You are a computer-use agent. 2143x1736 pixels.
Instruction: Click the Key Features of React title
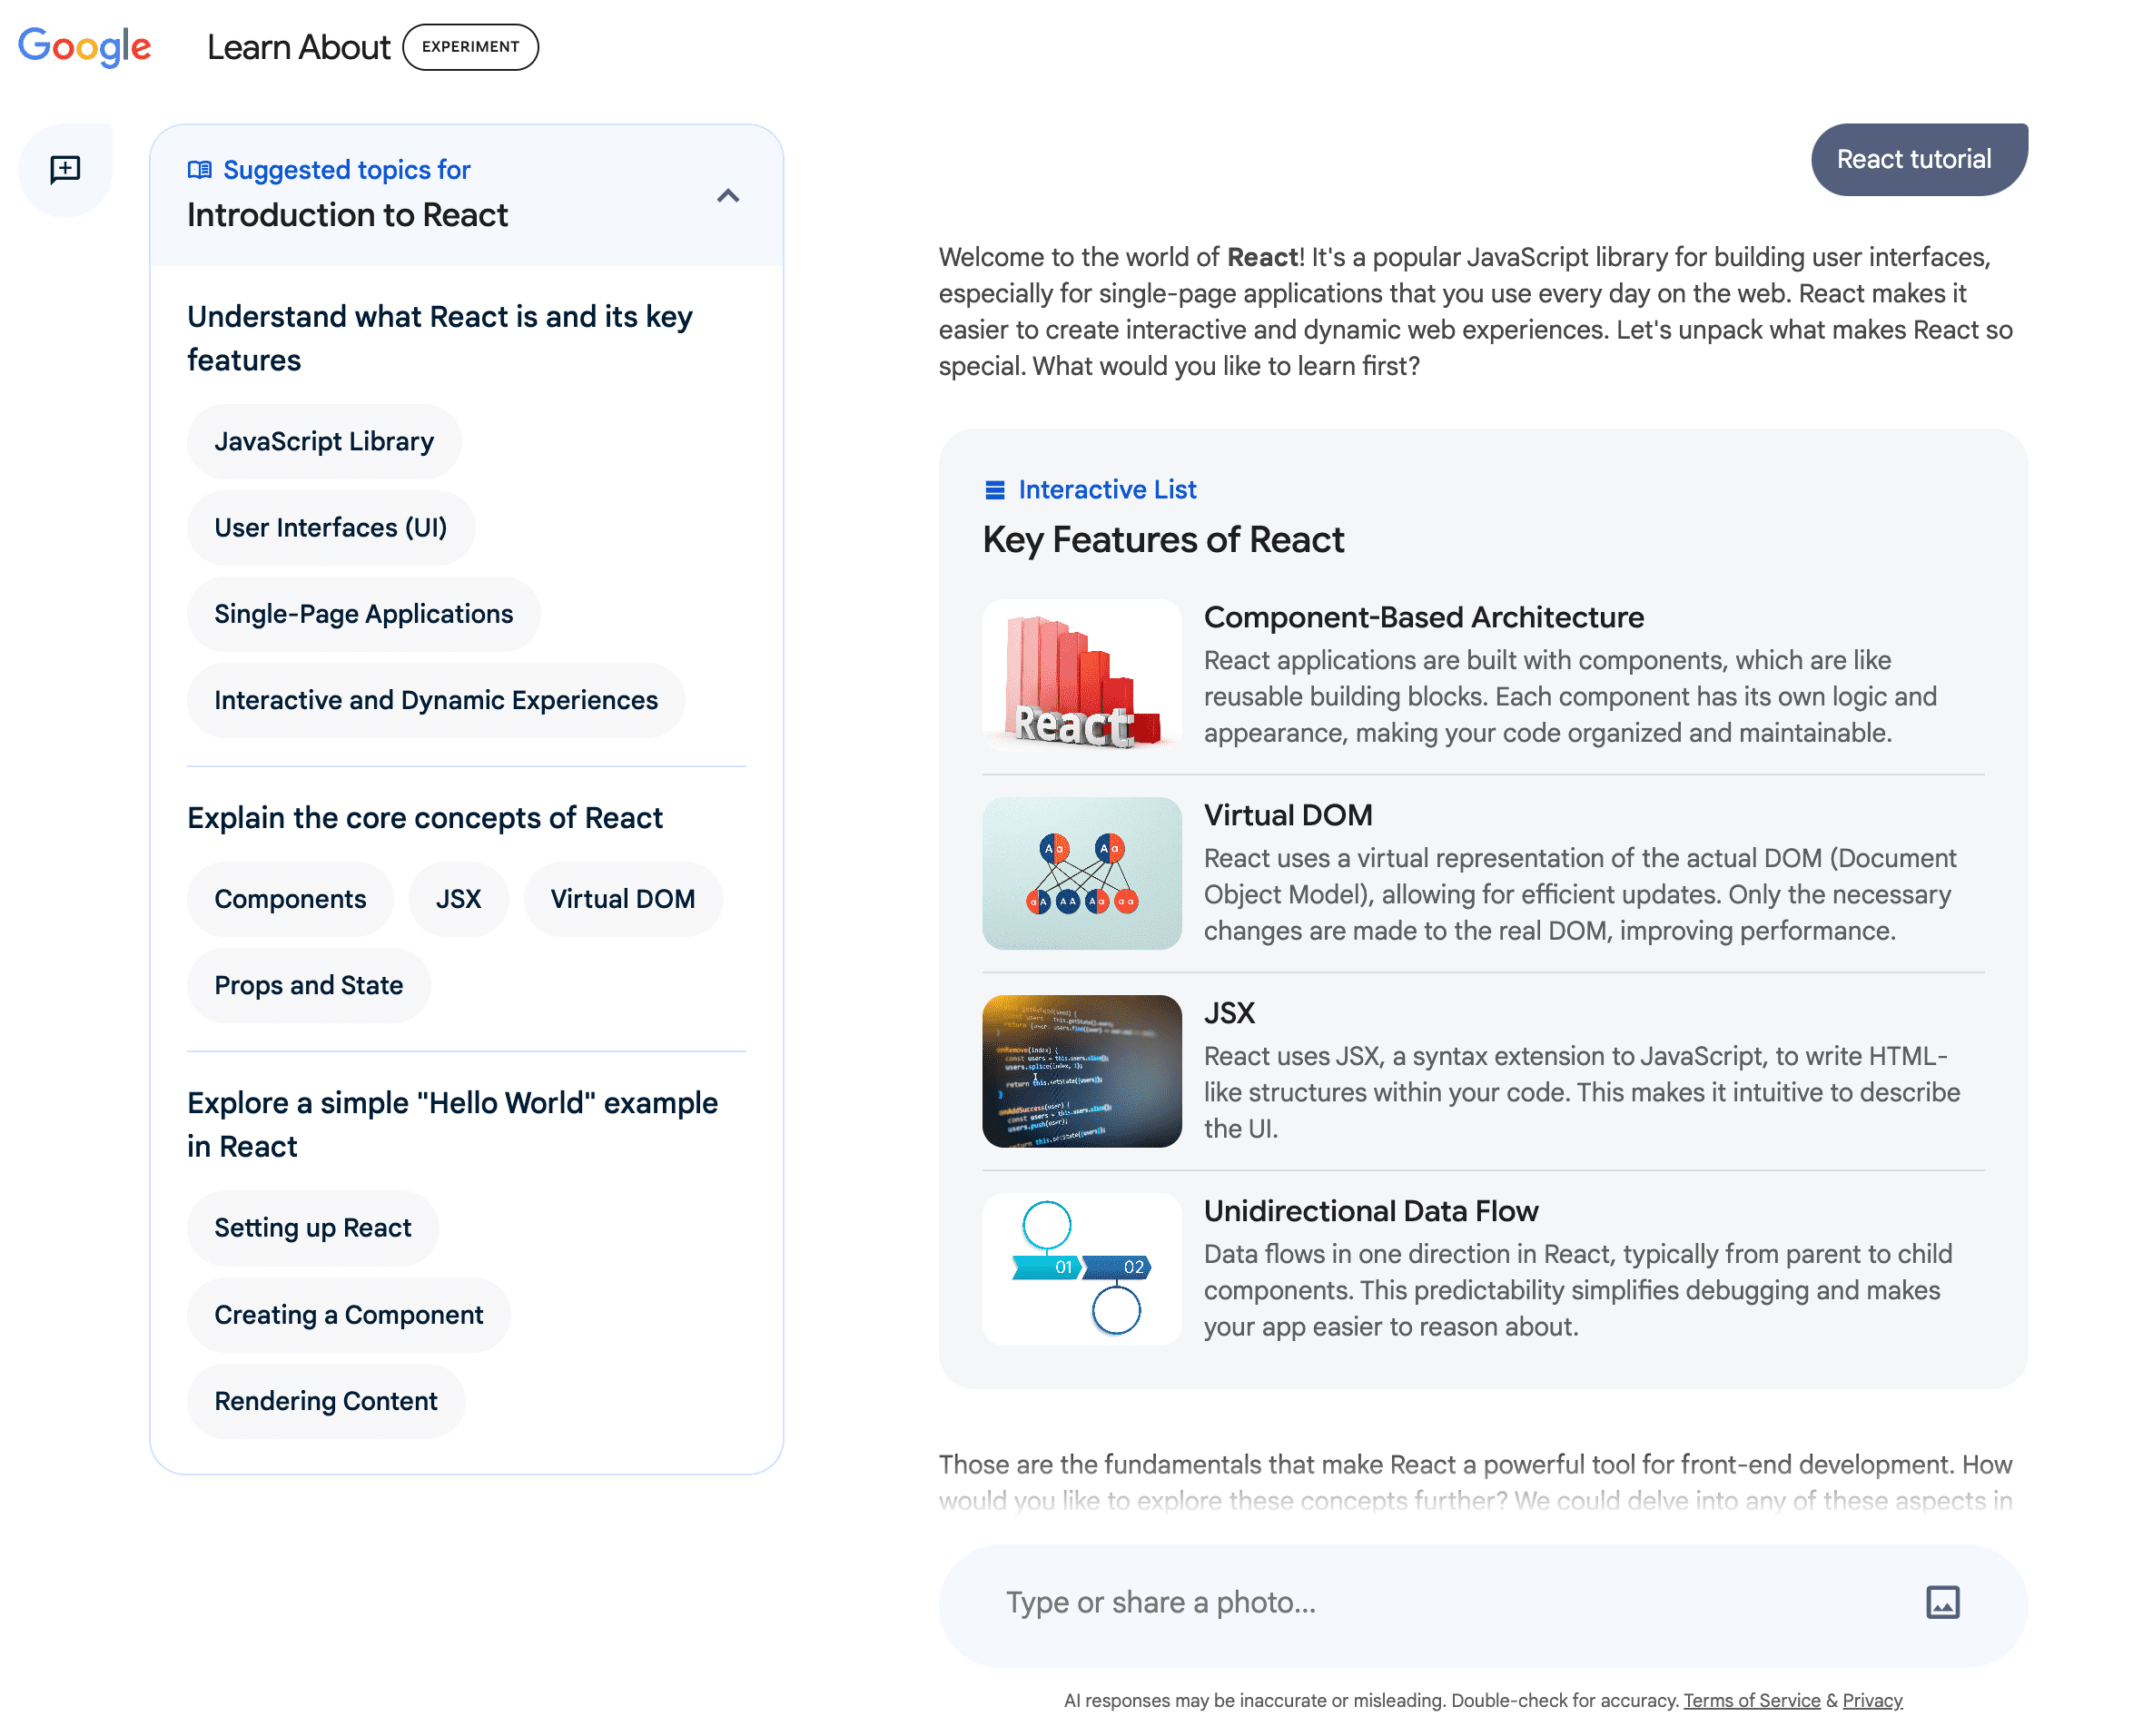1163,540
